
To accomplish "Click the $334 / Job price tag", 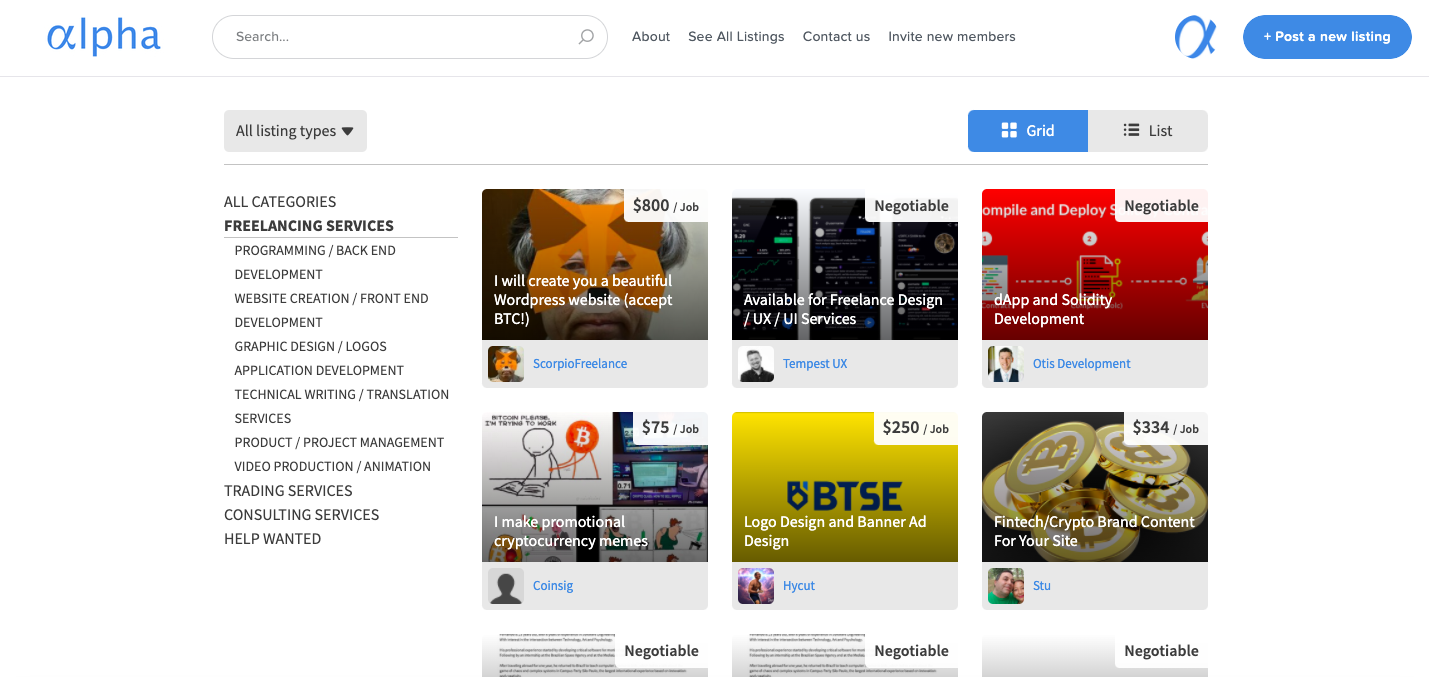I will 1166,428.
